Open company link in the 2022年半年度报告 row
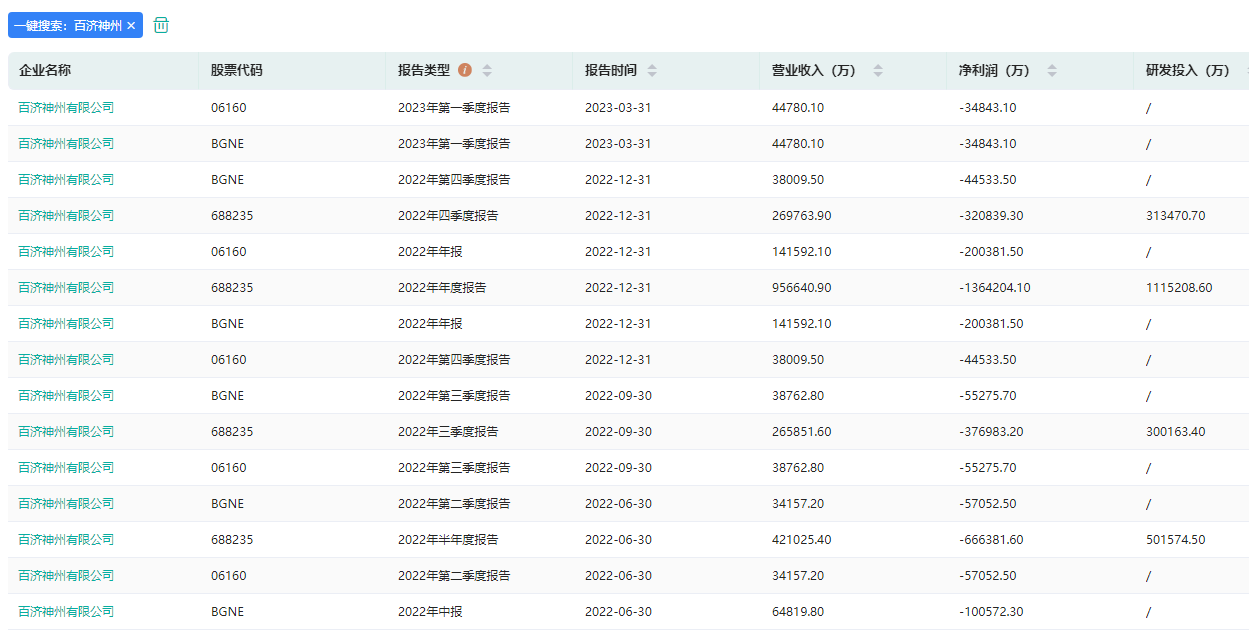 (x=66, y=539)
